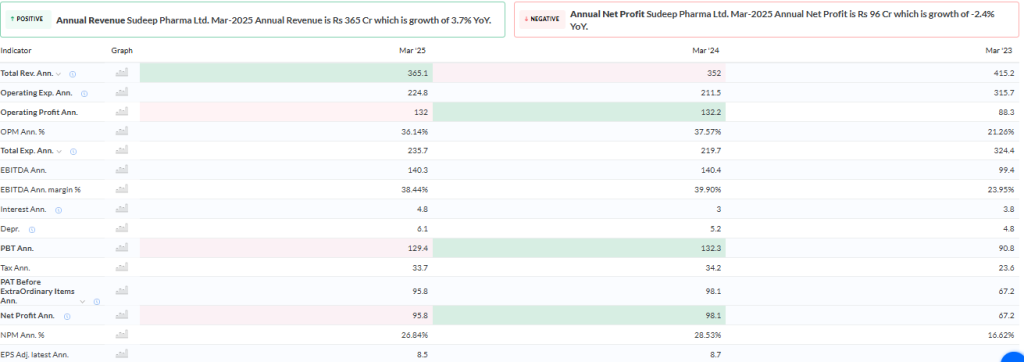Open the graph icon for Total Rev. Ann.

pos(121,73)
